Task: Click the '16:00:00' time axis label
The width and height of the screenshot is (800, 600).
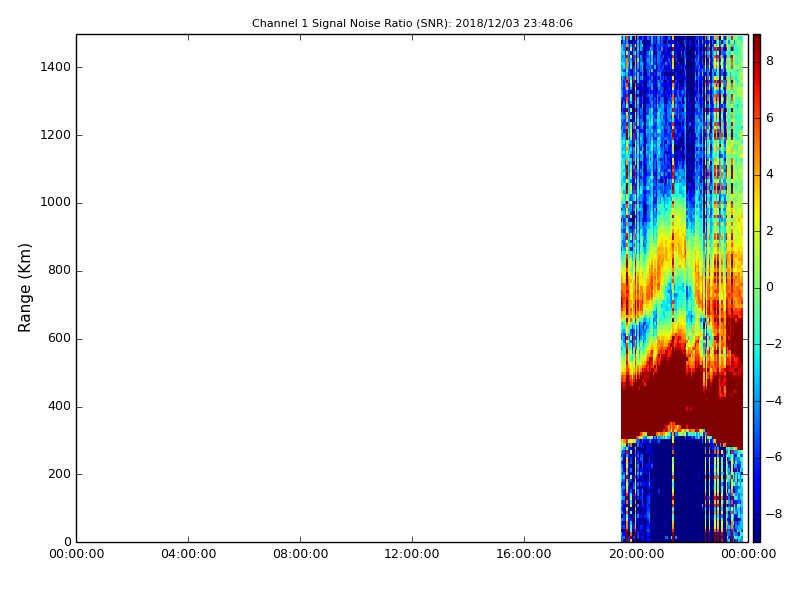Action: [x=524, y=554]
